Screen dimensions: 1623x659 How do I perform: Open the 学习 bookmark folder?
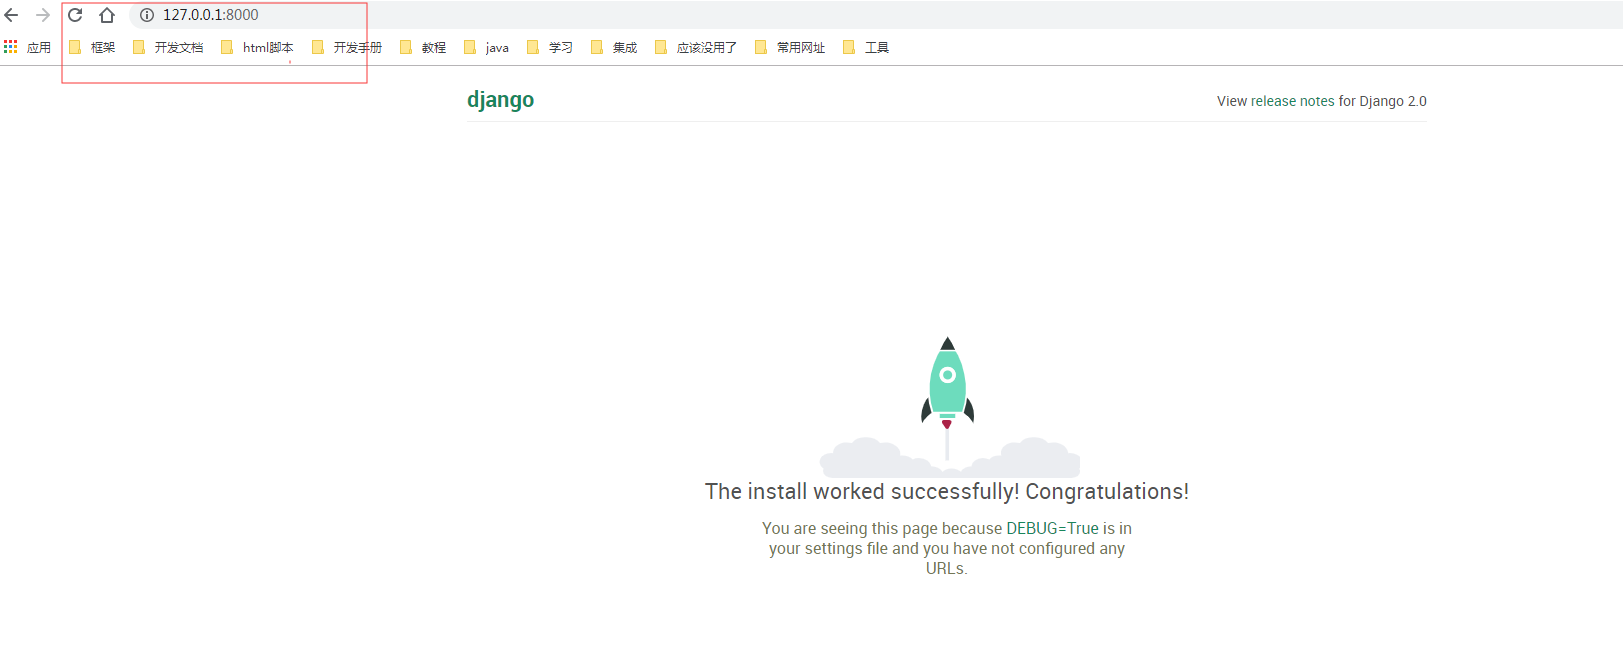[x=550, y=47]
